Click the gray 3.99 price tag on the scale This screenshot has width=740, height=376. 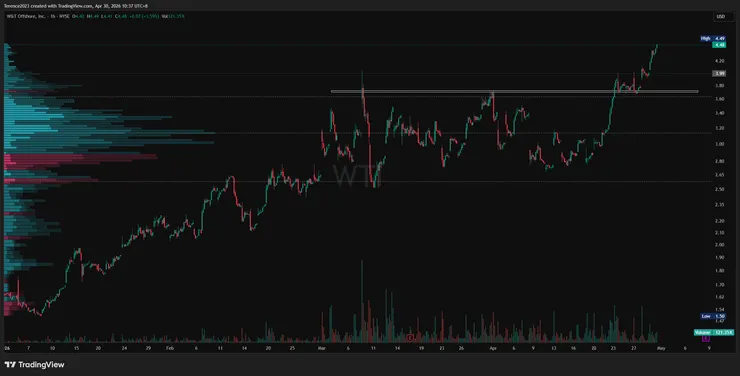719,74
